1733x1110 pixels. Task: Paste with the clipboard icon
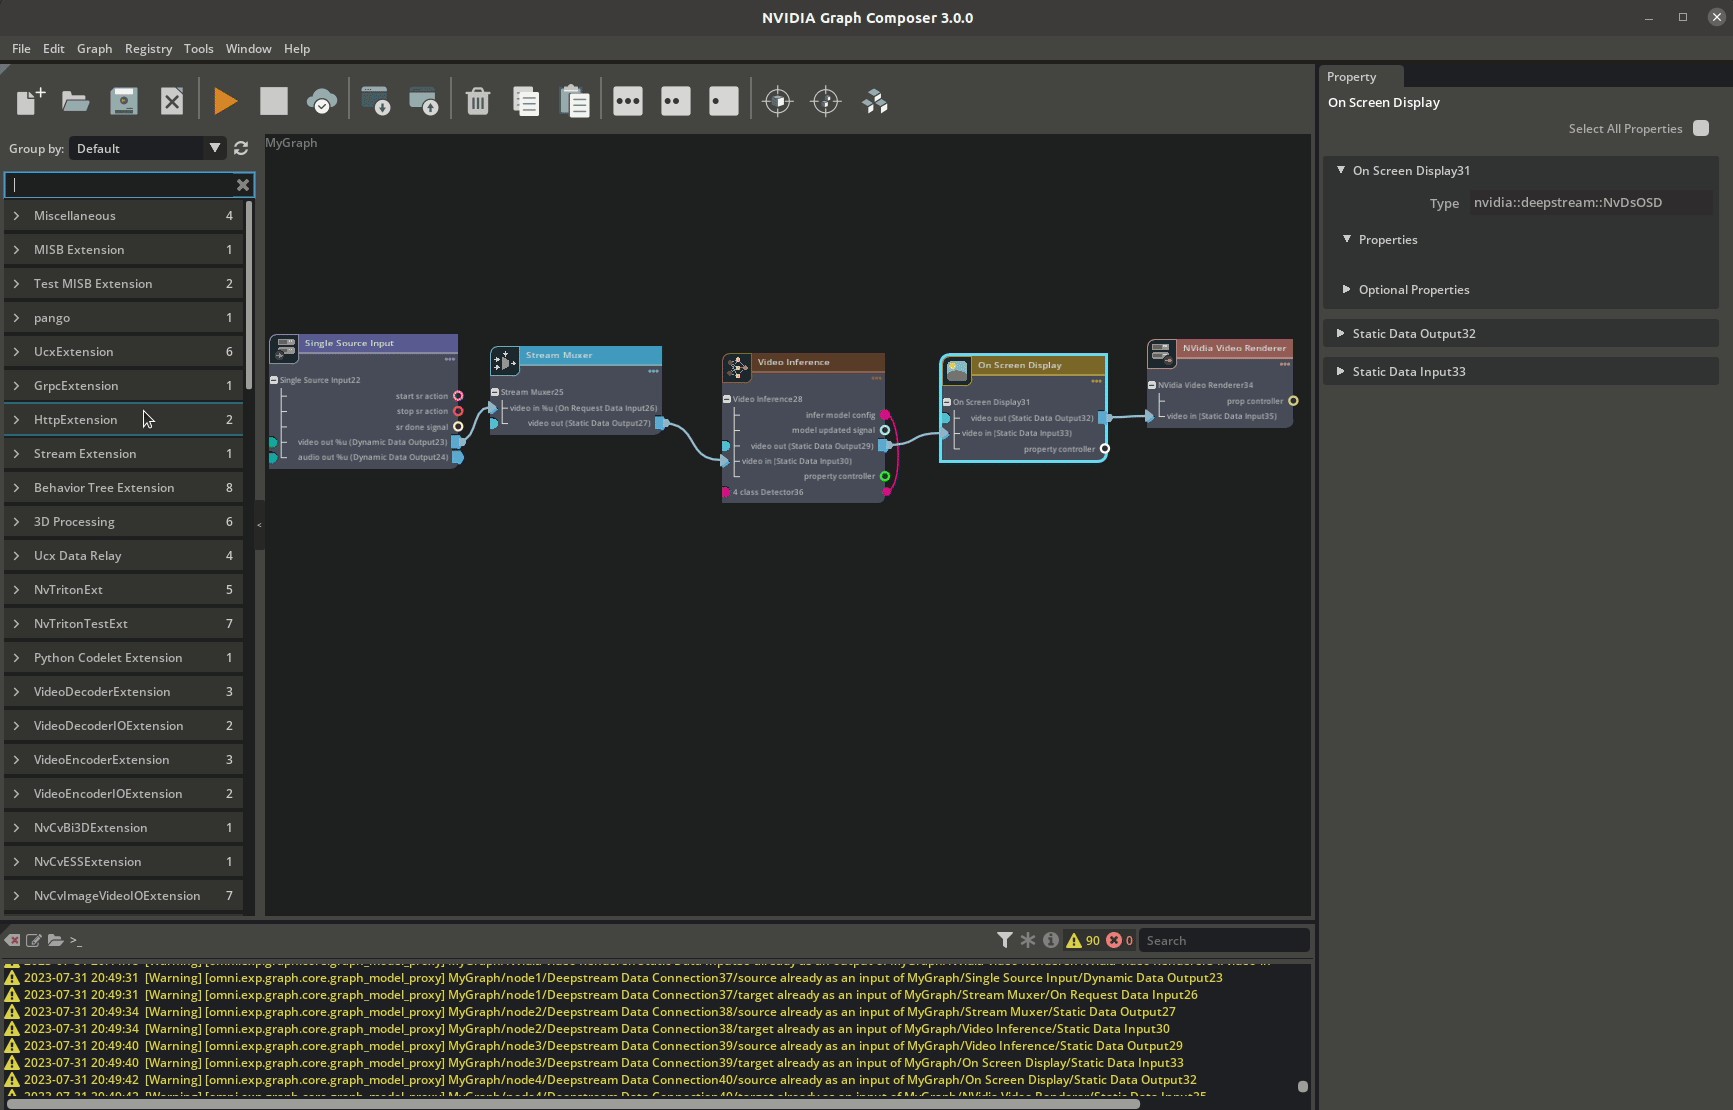(574, 101)
